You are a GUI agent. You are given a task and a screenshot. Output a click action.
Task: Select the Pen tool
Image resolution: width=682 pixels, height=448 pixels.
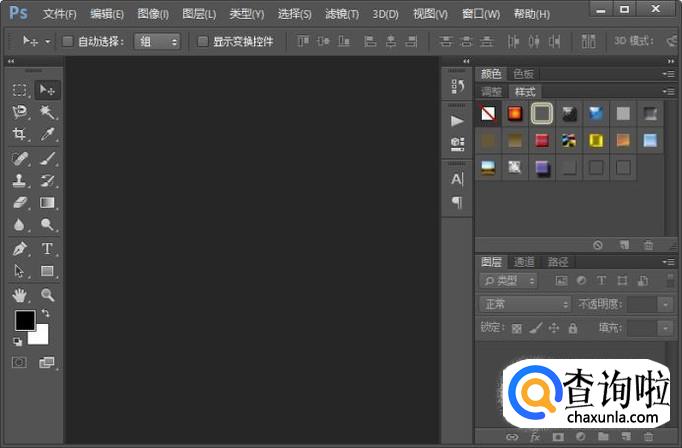coord(20,248)
